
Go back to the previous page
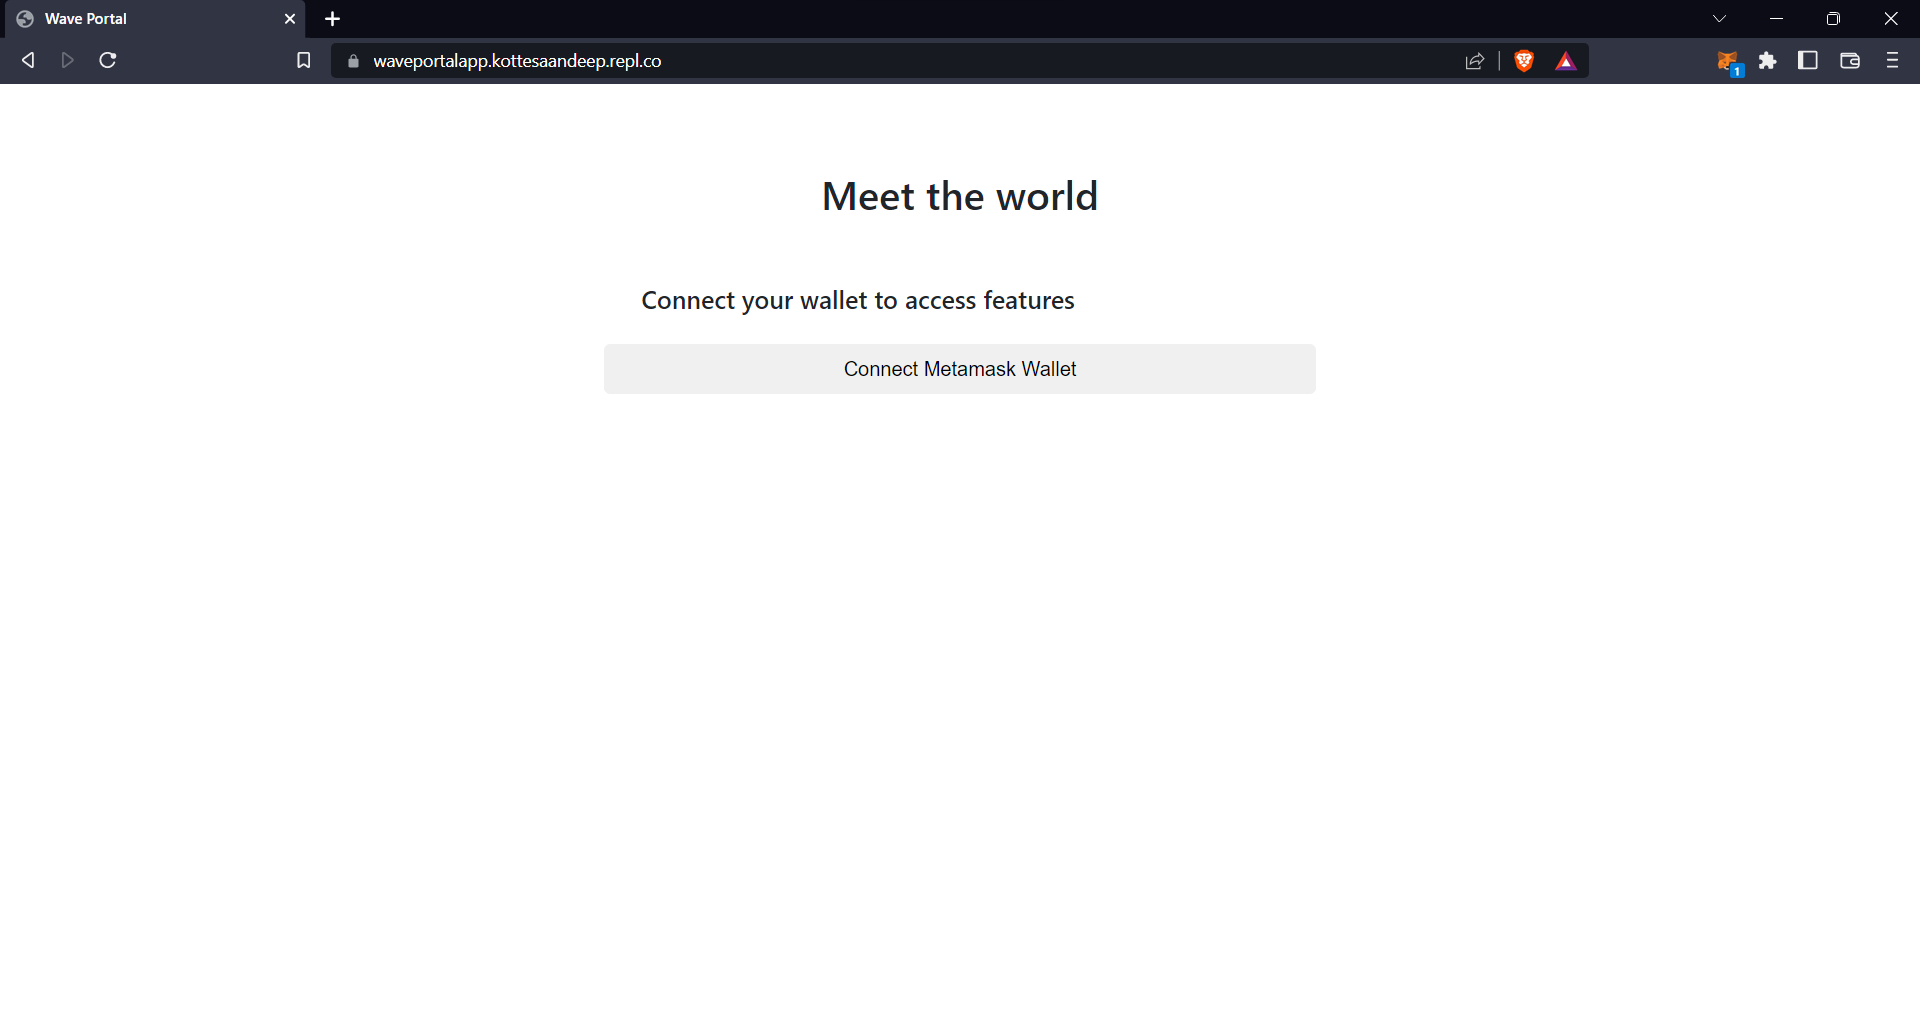pyautogui.click(x=28, y=61)
